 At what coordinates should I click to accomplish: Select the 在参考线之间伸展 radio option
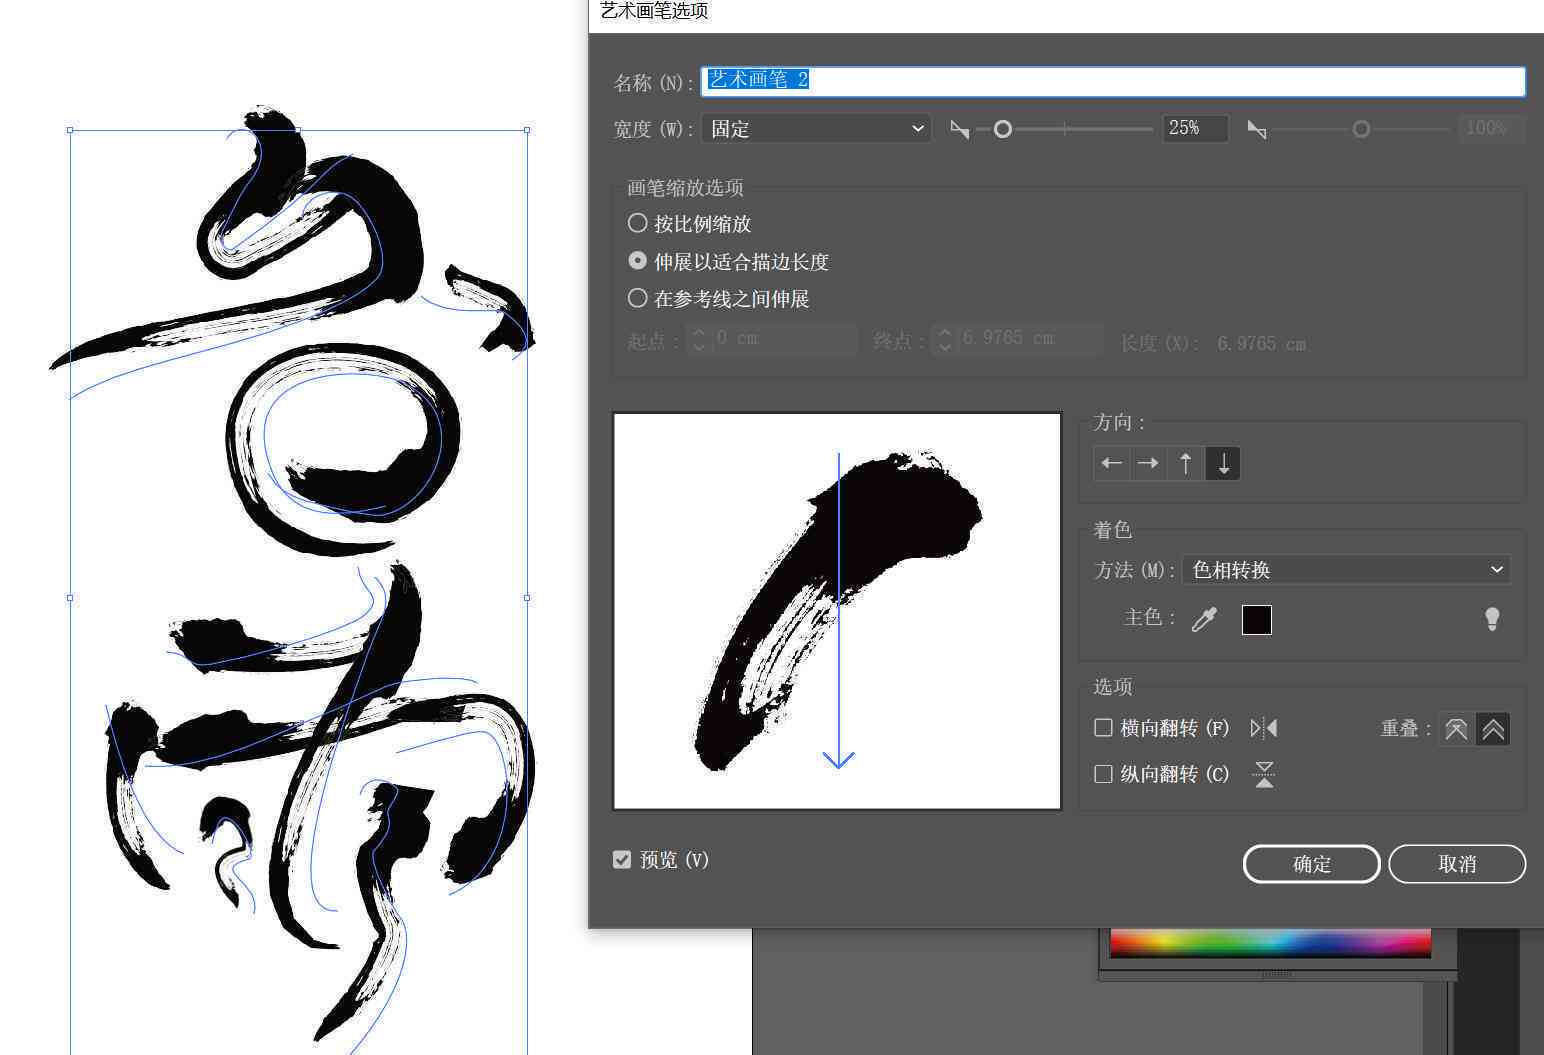point(637,298)
